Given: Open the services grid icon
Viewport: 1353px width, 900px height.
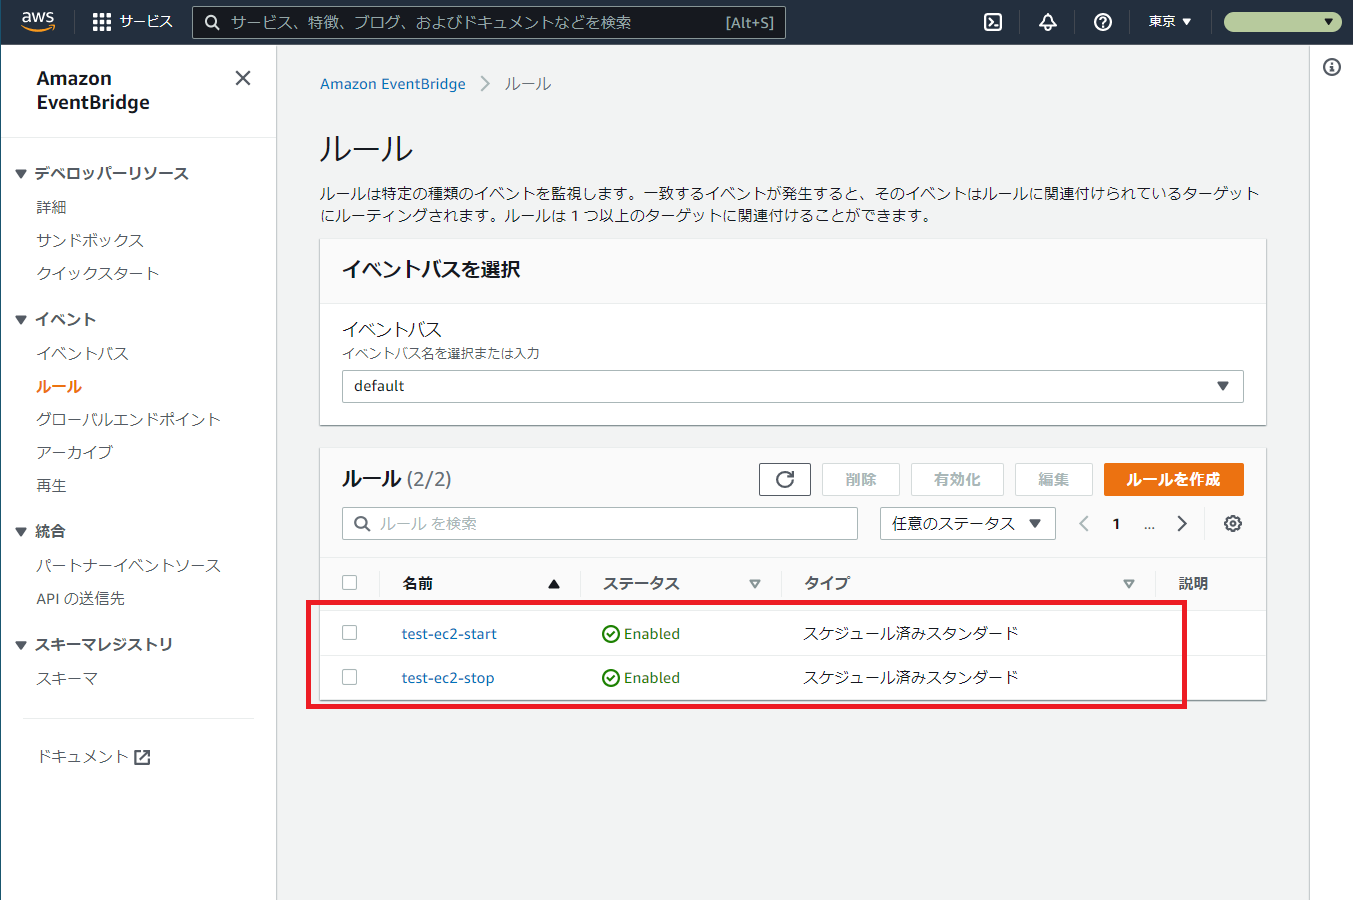Looking at the screenshot, I should [x=101, y=22].
